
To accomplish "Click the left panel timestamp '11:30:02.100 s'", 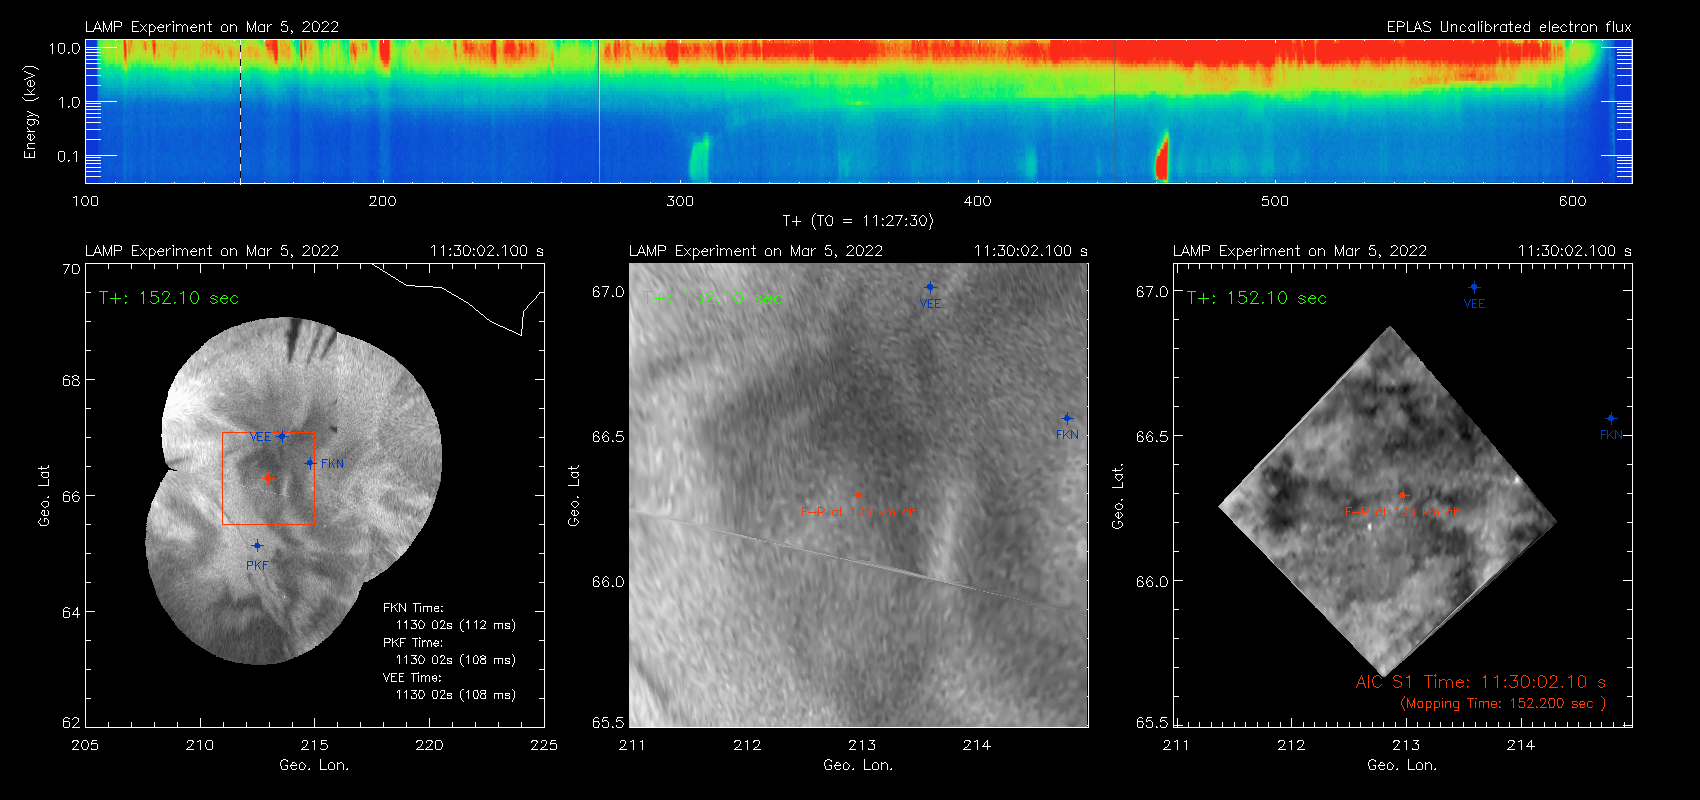I will (x=487, y=251).
